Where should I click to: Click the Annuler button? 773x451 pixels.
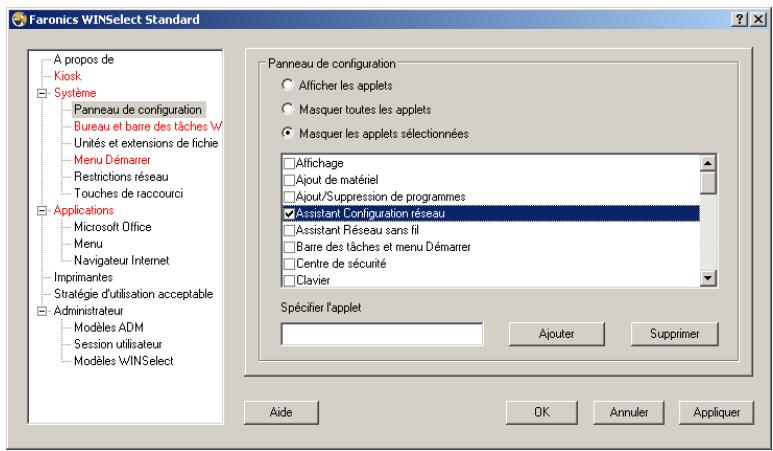pyautogui.click(x=629, y=412)
